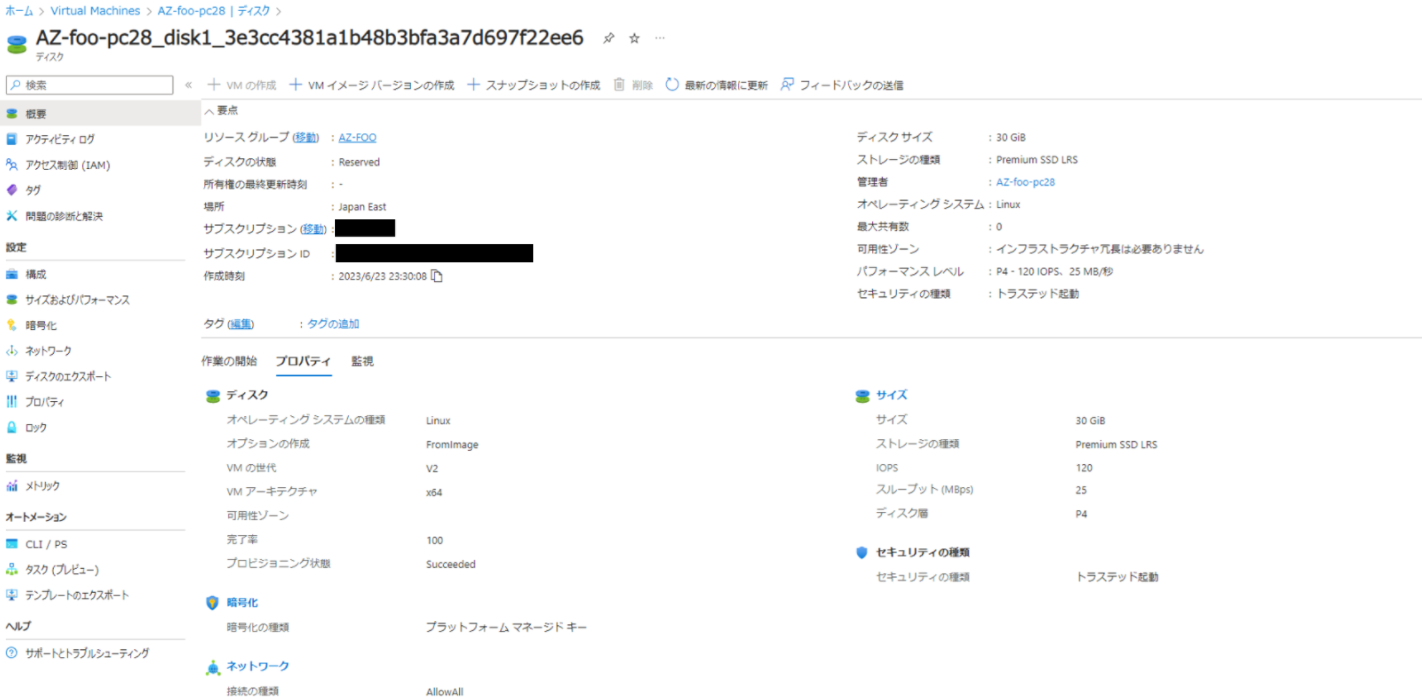The image size is (1422, 697).
Task: Click ディスクのエクスポート sidebar icon
Action: (x=12, y=376)
